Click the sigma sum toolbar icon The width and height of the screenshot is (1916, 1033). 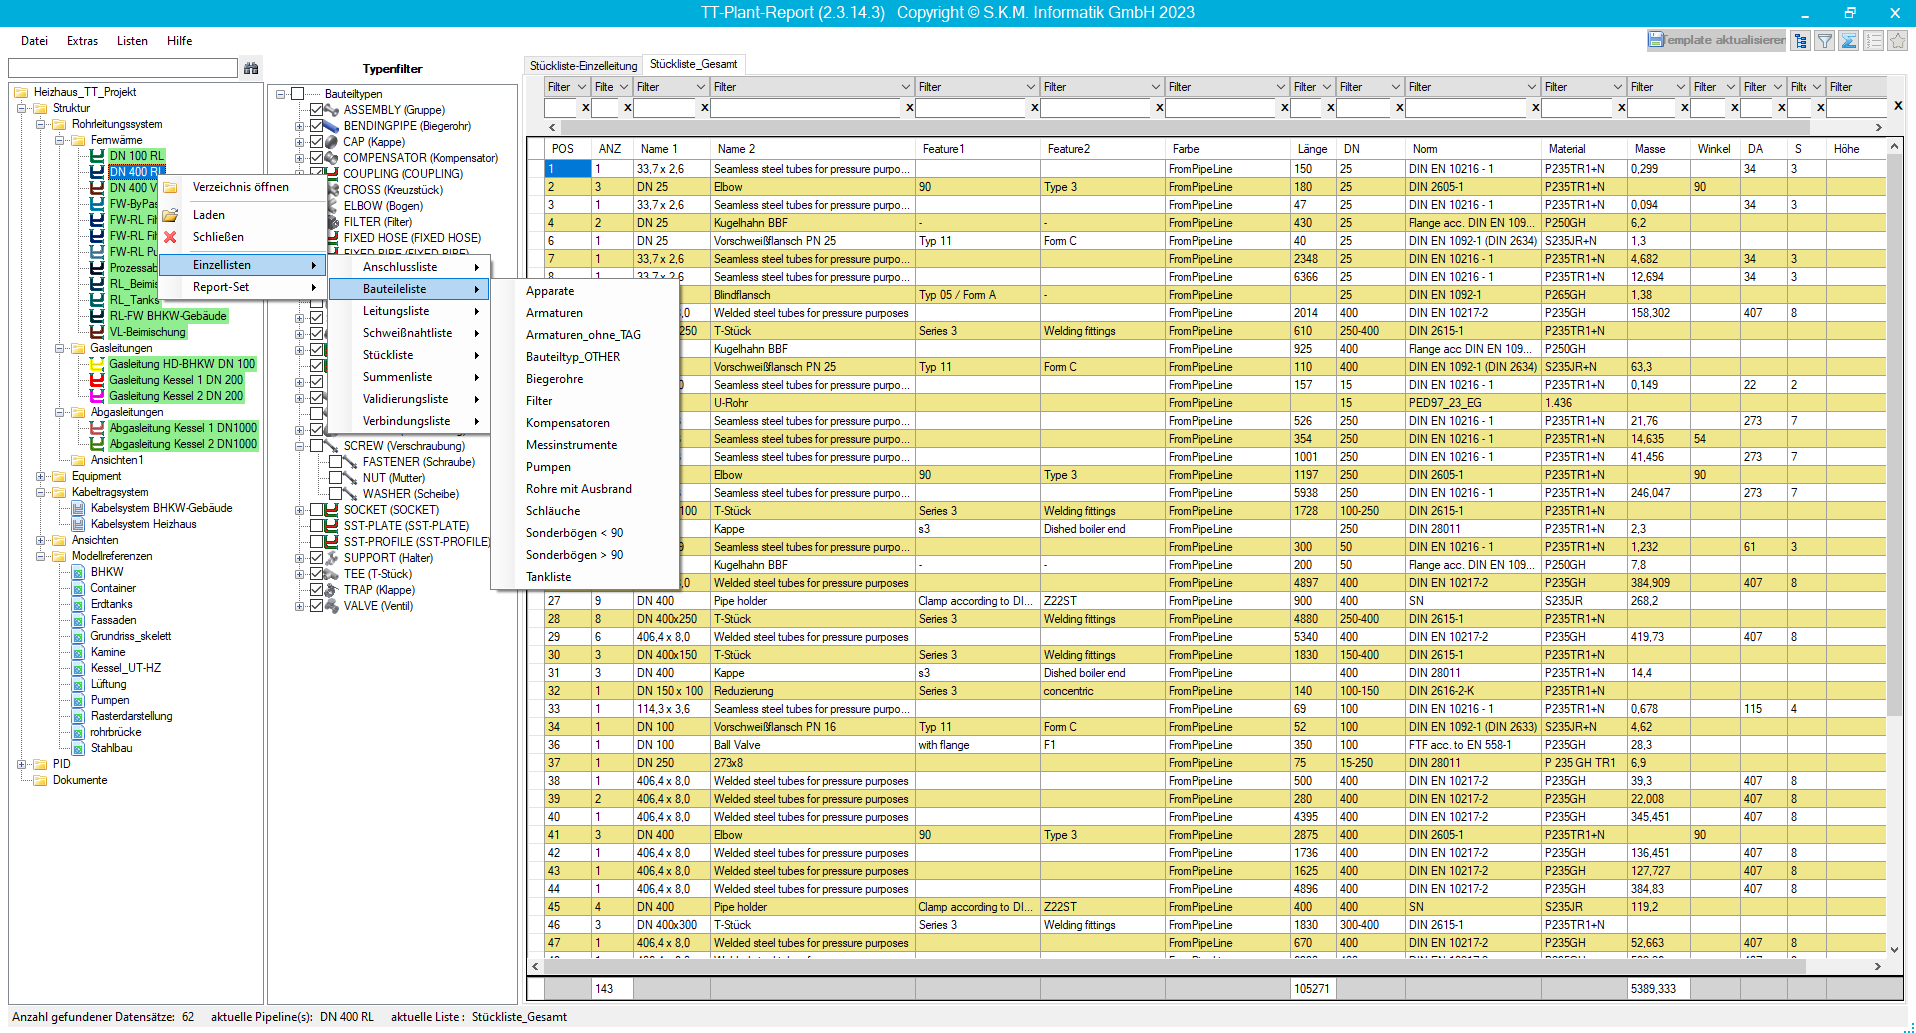tap(1849, 41)
